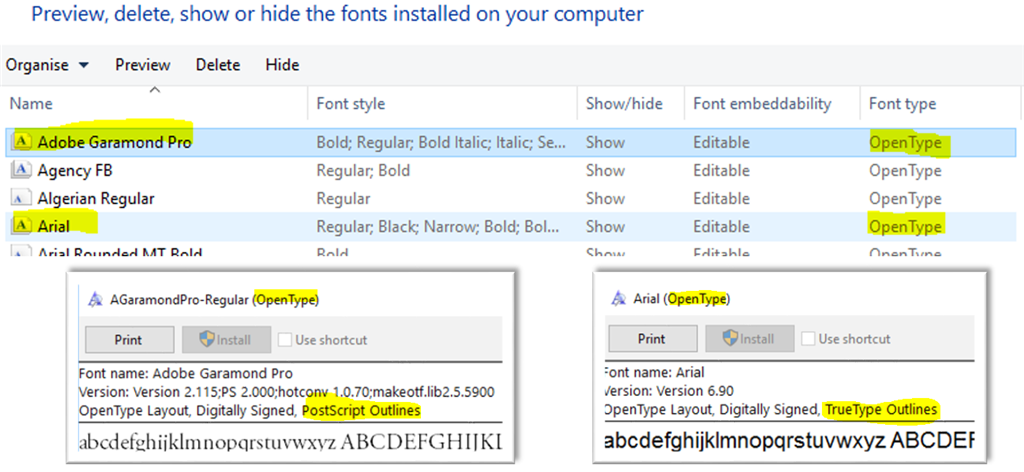The height and width of the screenshot is (472, 1024).
Task: Click 'Regular; Black; Narrow; Bold' style cell
Action: click(438, 227)
